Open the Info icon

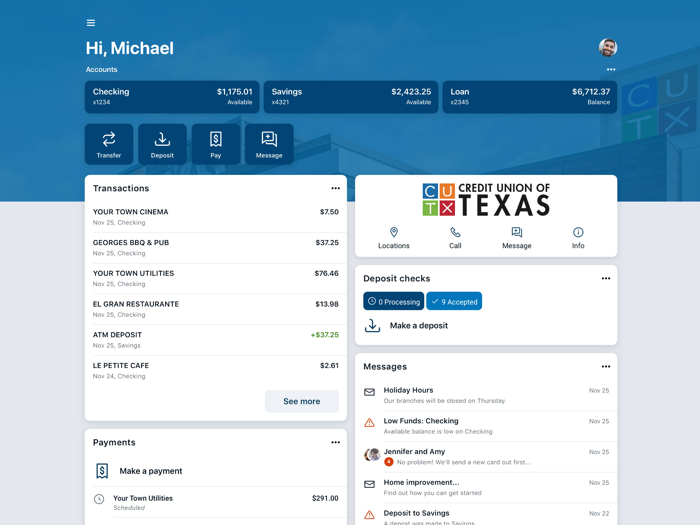click(578, 233)
